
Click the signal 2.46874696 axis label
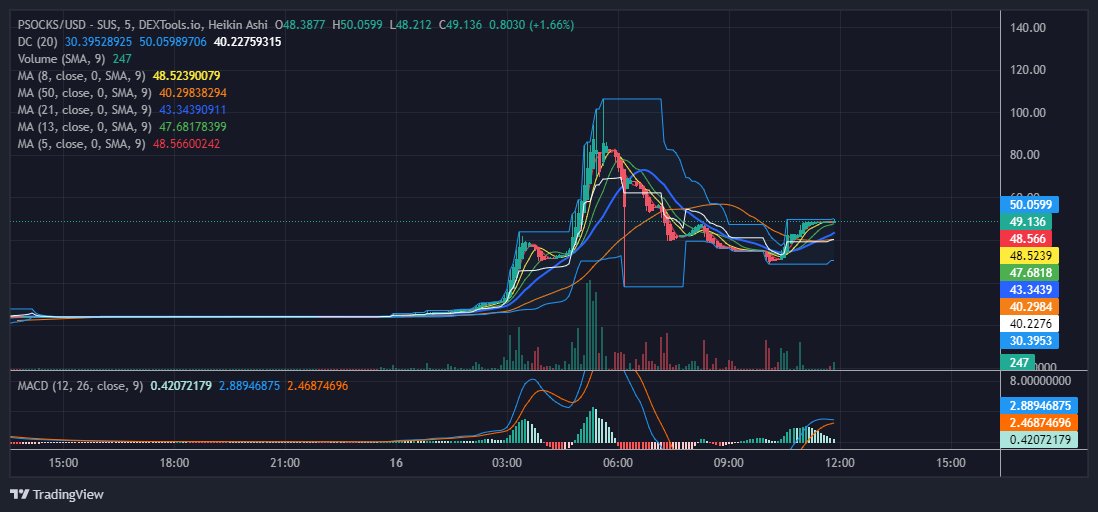(x=1038, y=422)
